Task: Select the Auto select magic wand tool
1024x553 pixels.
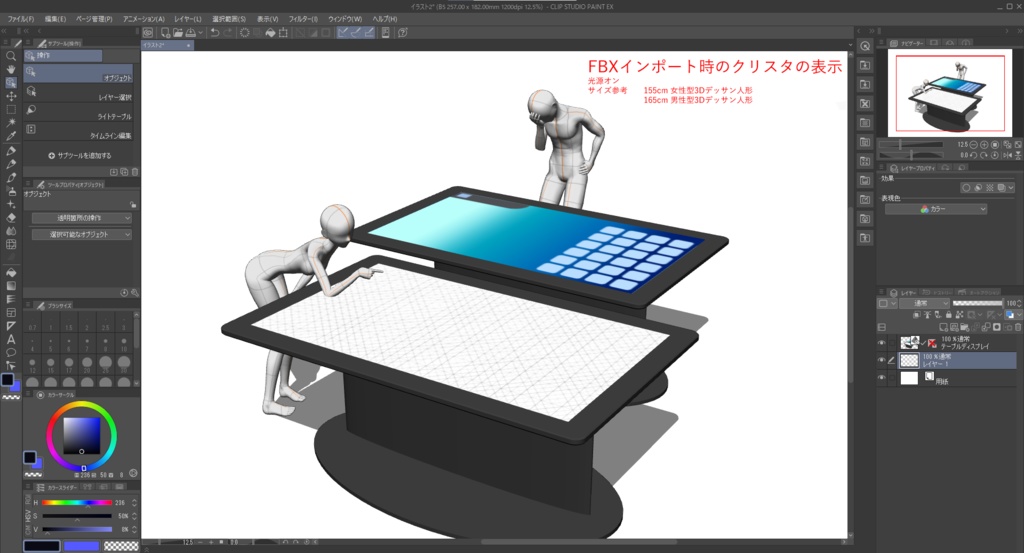Action: pos(10,123)
